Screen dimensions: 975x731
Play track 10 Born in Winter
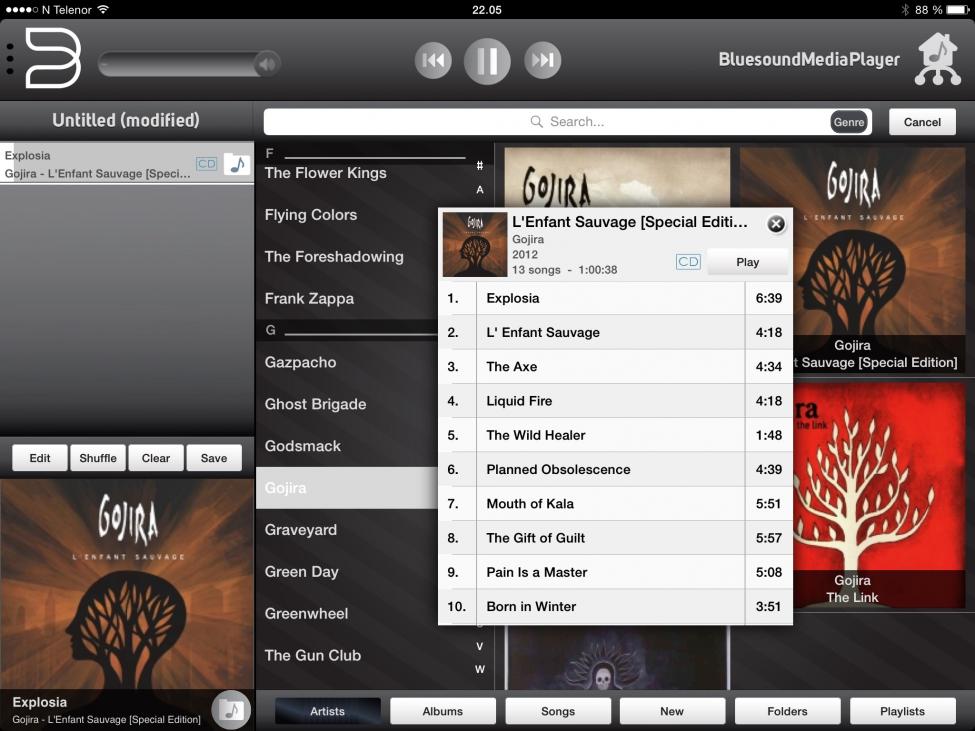(616, 606)
